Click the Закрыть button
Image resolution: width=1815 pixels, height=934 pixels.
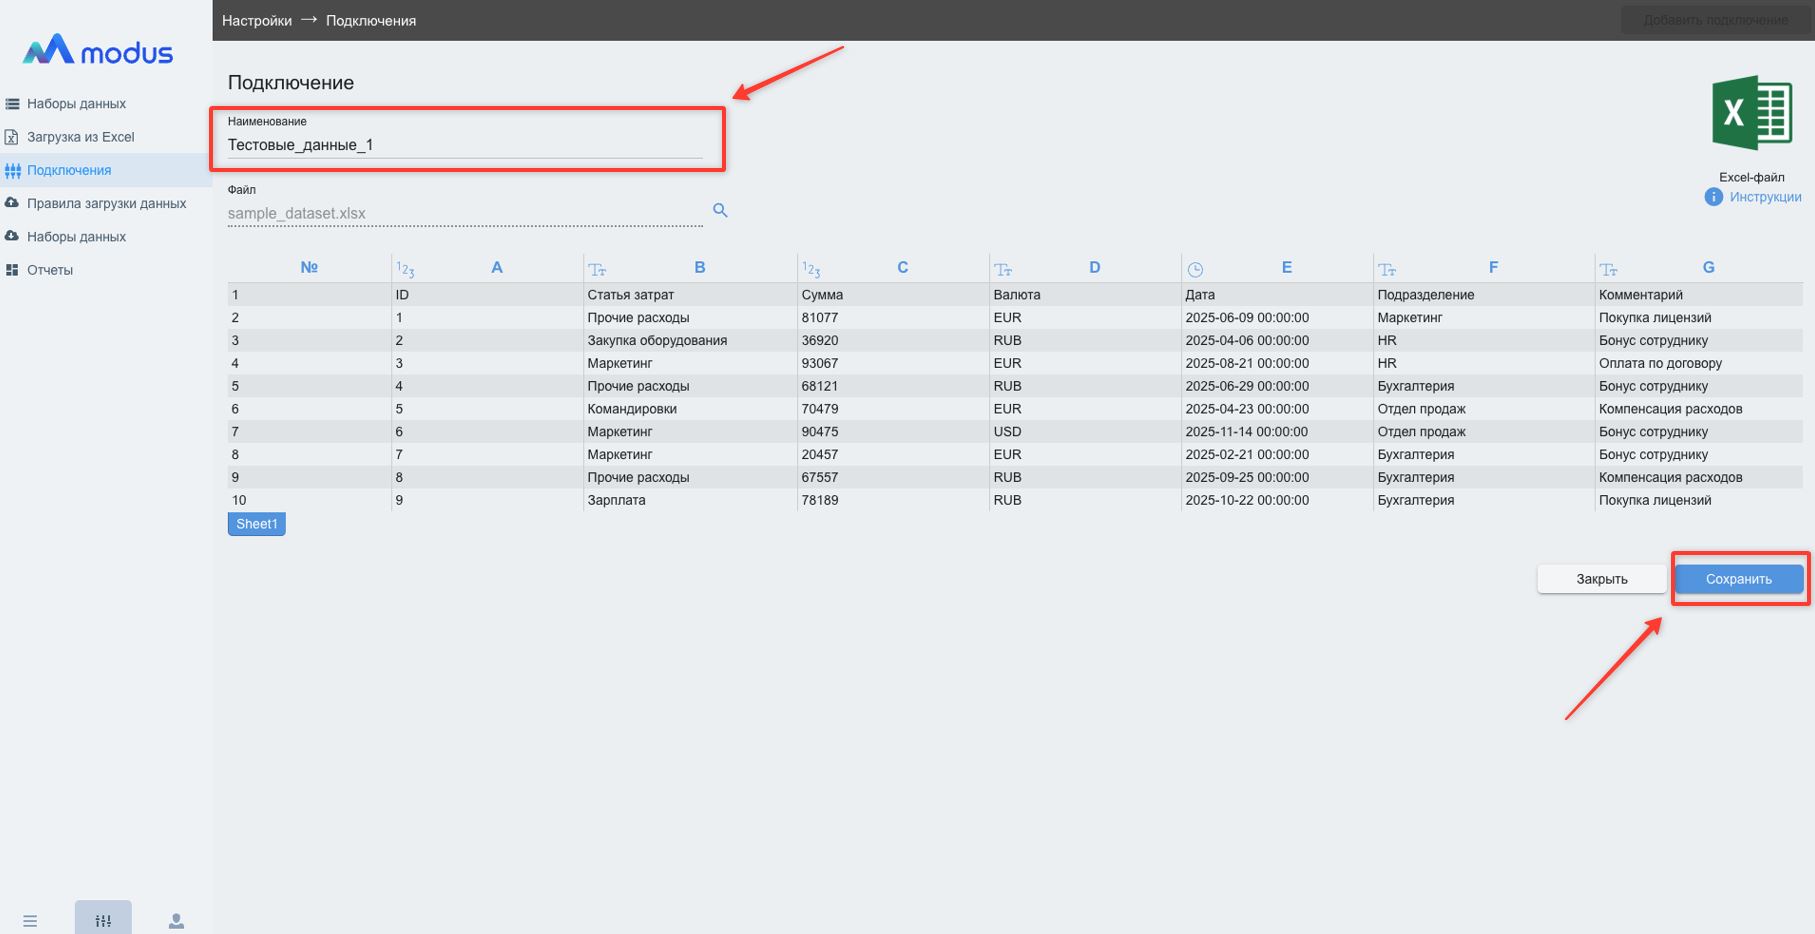point(1601,579)
